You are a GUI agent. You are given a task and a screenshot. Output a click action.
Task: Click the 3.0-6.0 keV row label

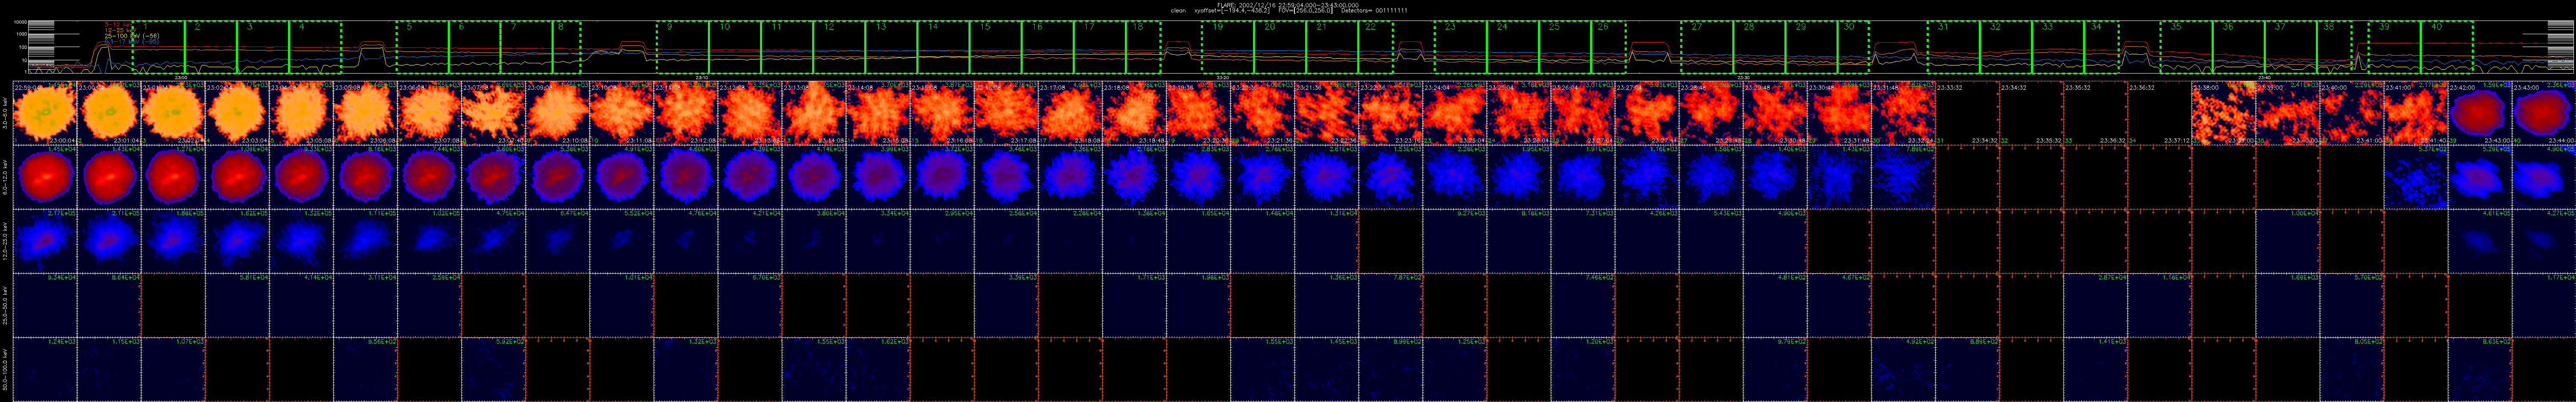coord(6,113)
